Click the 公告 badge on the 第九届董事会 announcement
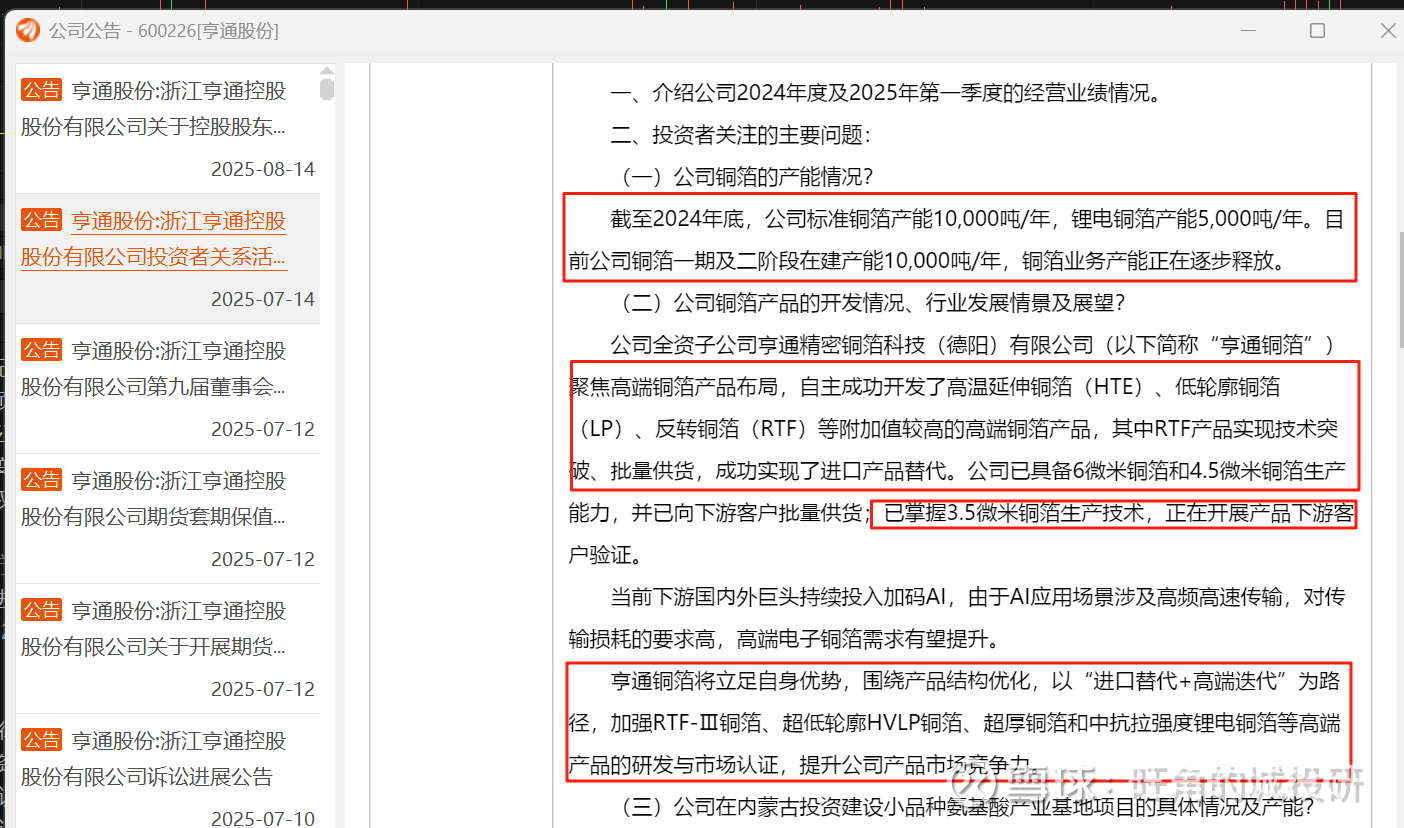This screenshot has height=828, width=1404. [42, 350]
